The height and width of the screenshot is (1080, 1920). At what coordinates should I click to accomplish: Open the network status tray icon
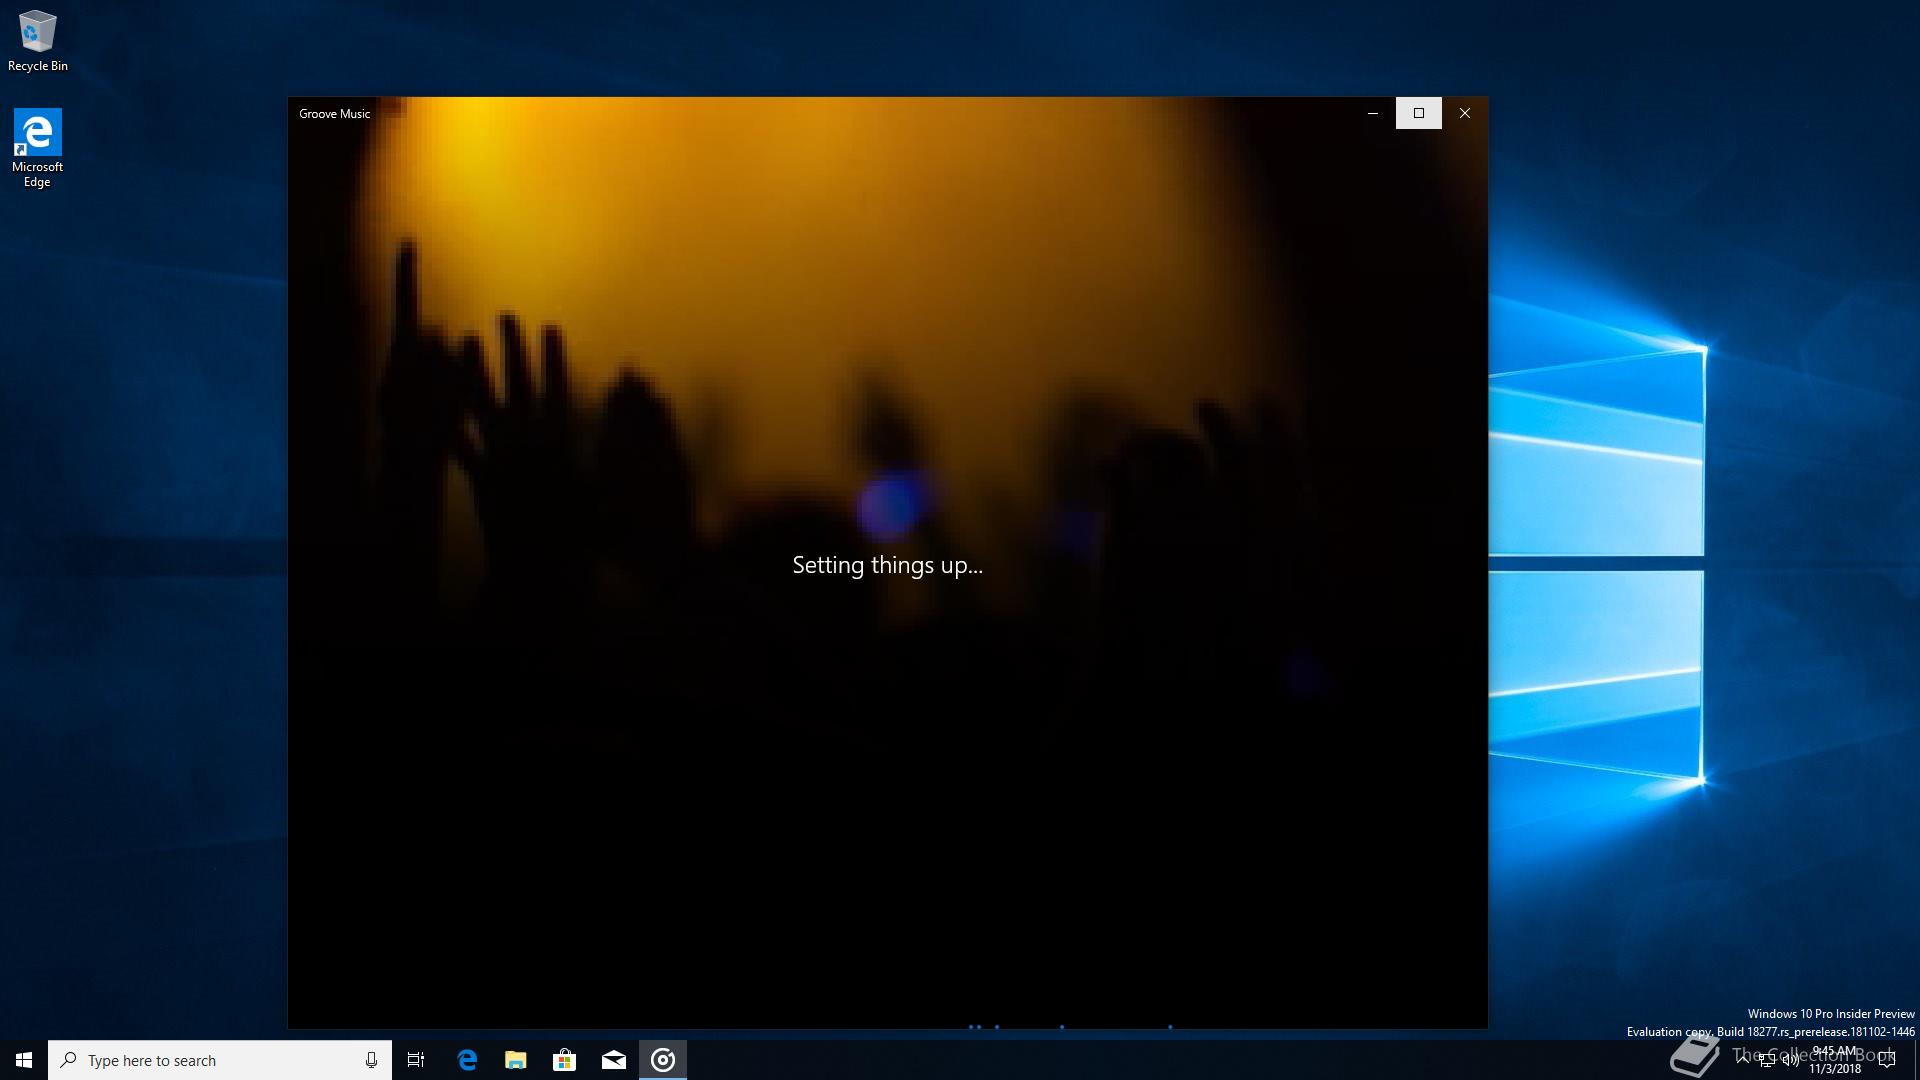[1767, 1061]
